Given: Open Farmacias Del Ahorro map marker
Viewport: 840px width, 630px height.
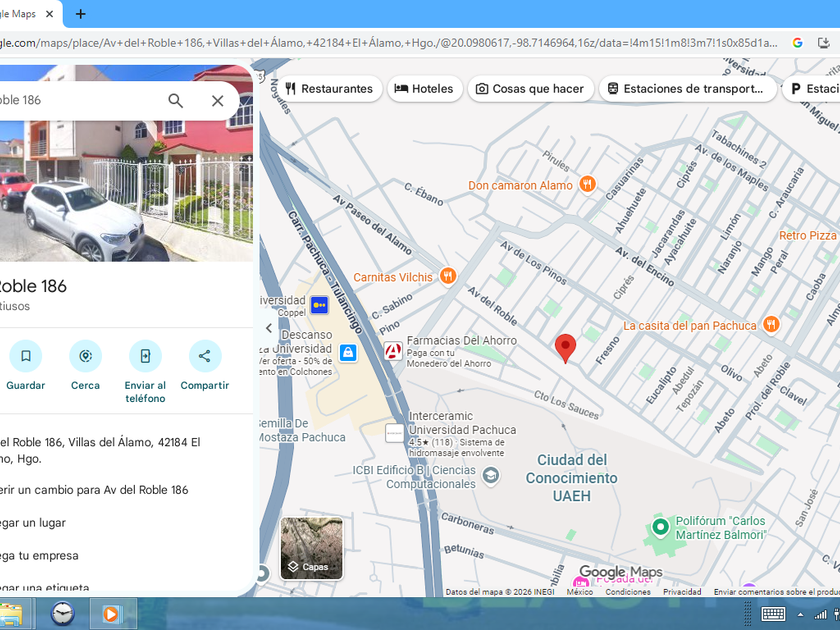Looking at the screenshot, I should click(393, 351).
